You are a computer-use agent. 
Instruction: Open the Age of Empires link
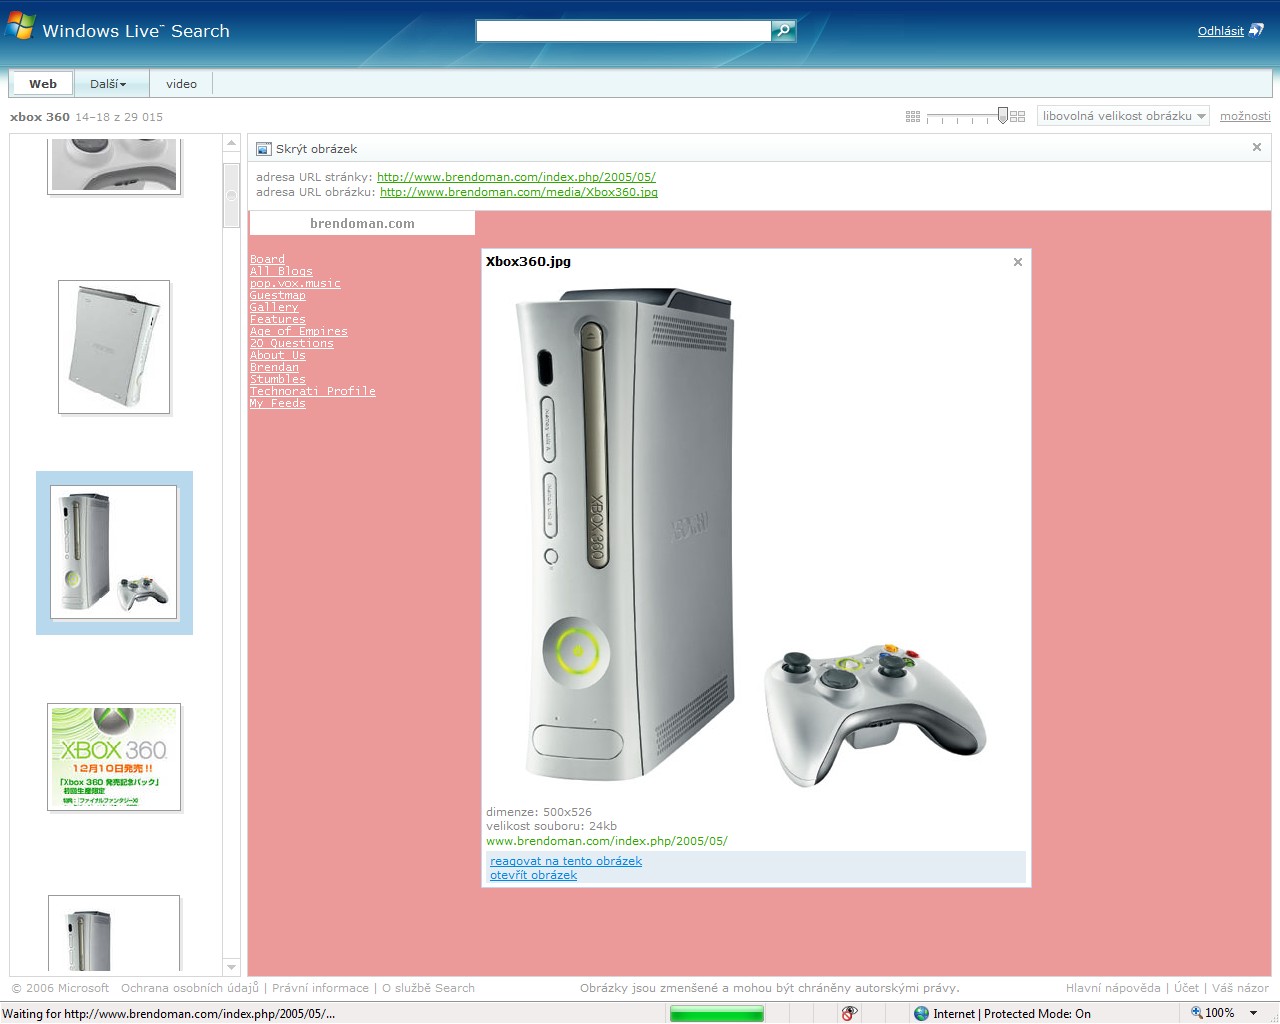(299, 331)
